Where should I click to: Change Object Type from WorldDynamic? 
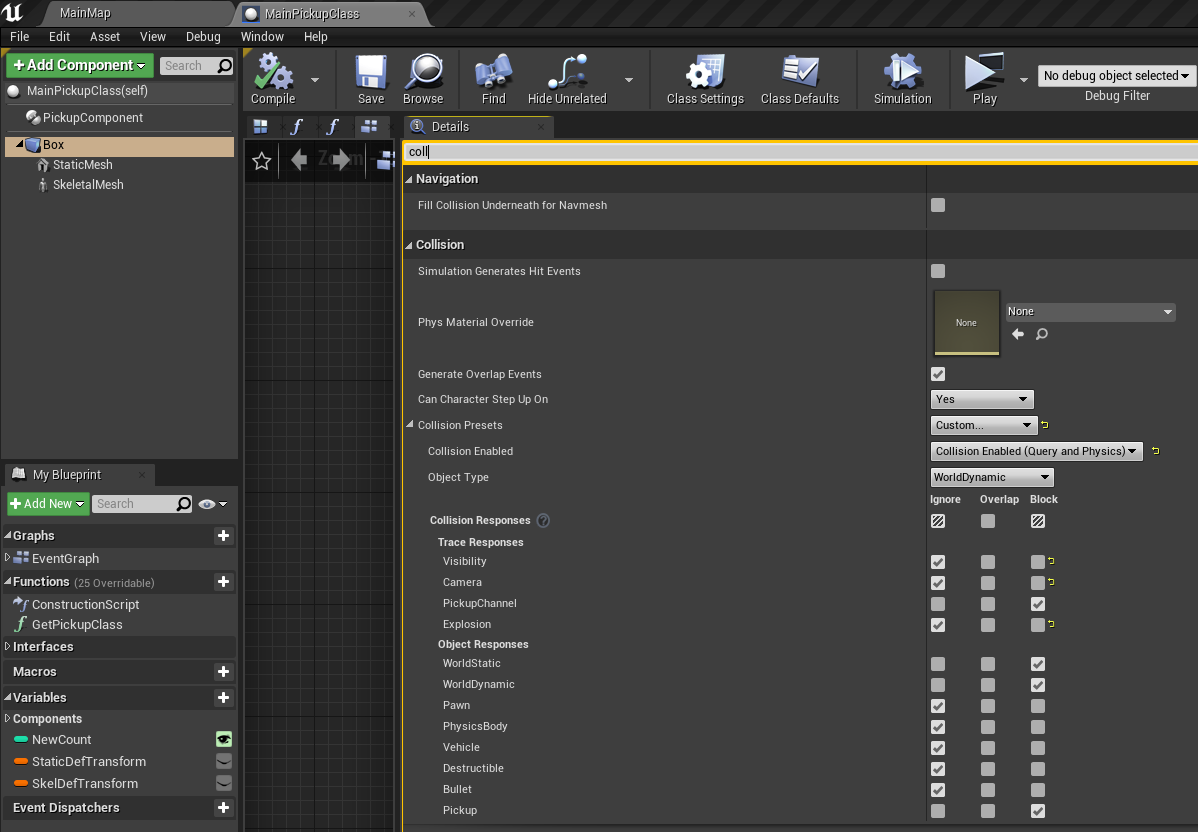click(991, 477)
